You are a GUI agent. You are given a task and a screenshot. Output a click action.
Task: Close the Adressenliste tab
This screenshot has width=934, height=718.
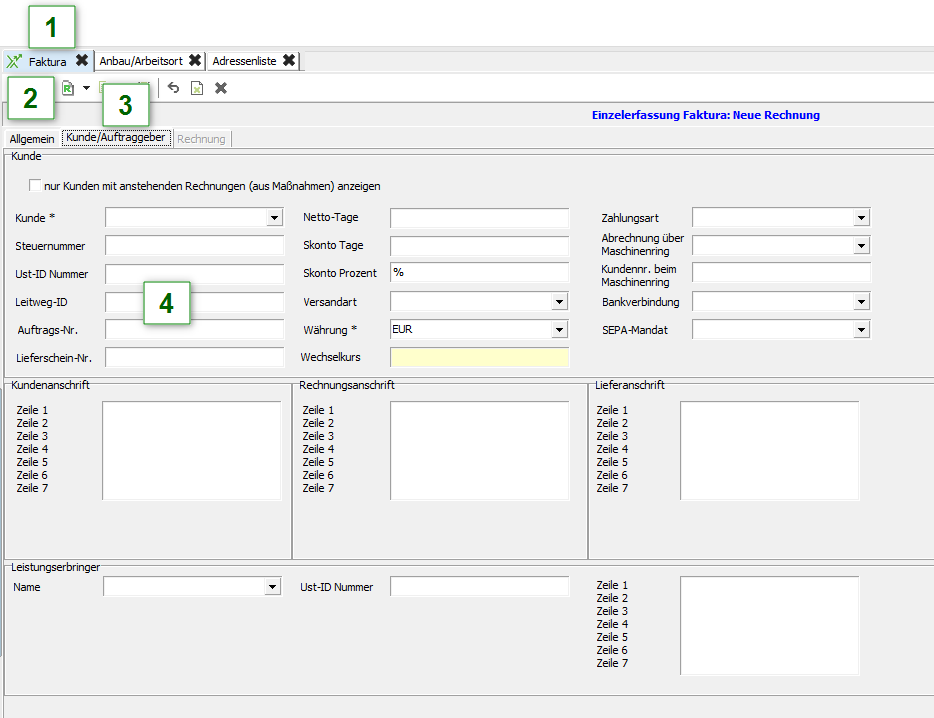(x=289, y=61)
